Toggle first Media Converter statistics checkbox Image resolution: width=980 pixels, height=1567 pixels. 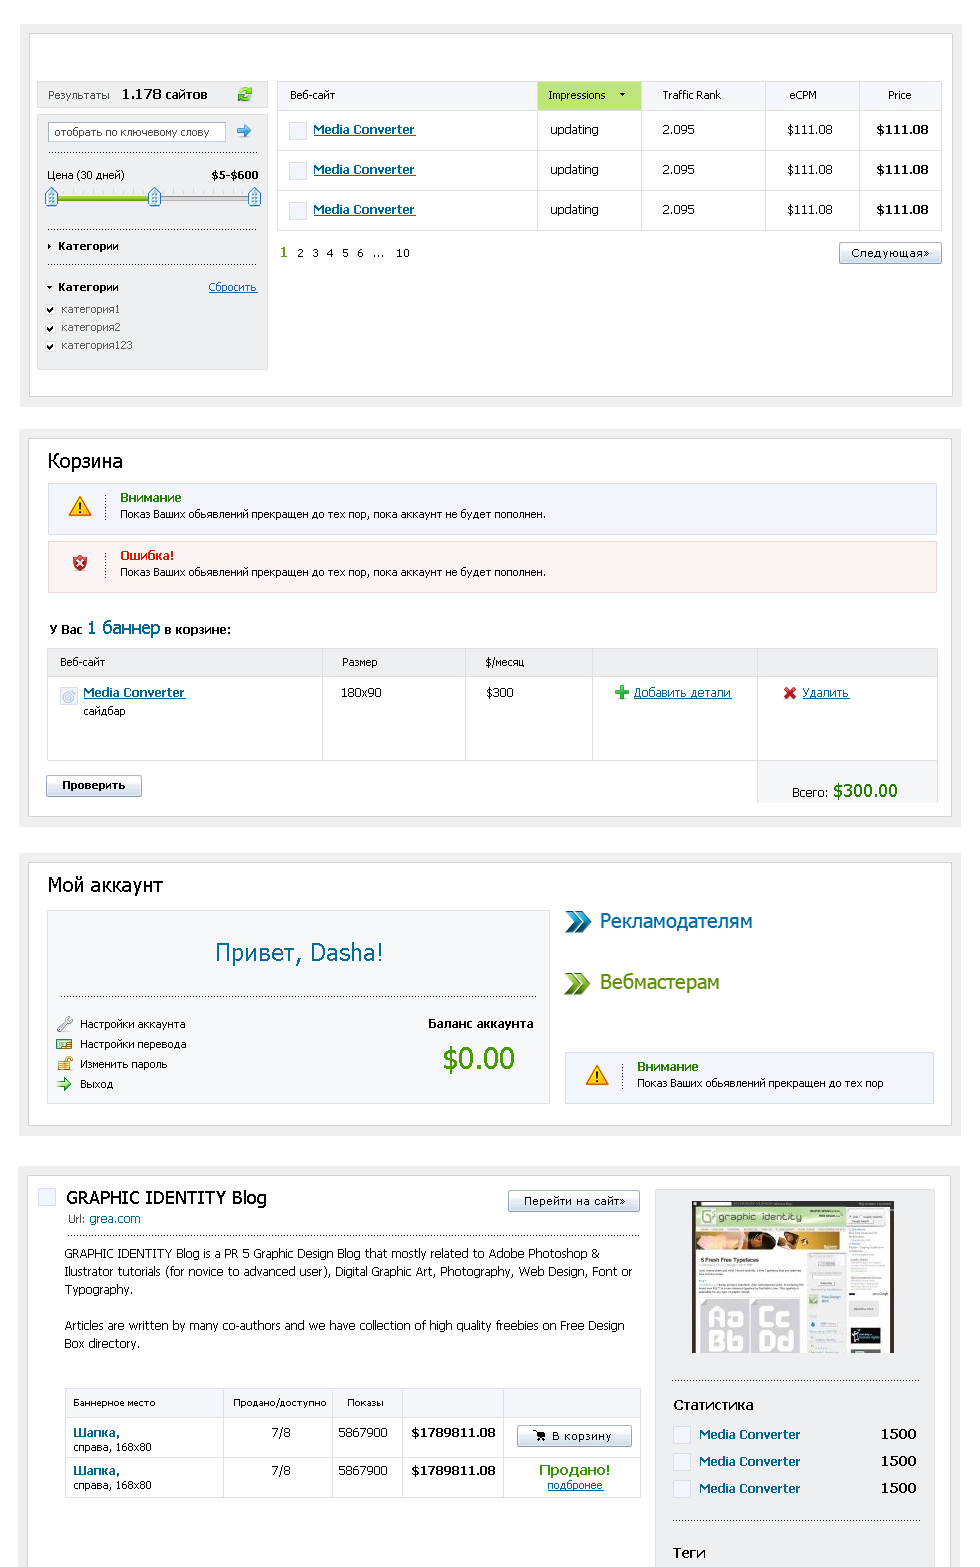[682, 1434]
